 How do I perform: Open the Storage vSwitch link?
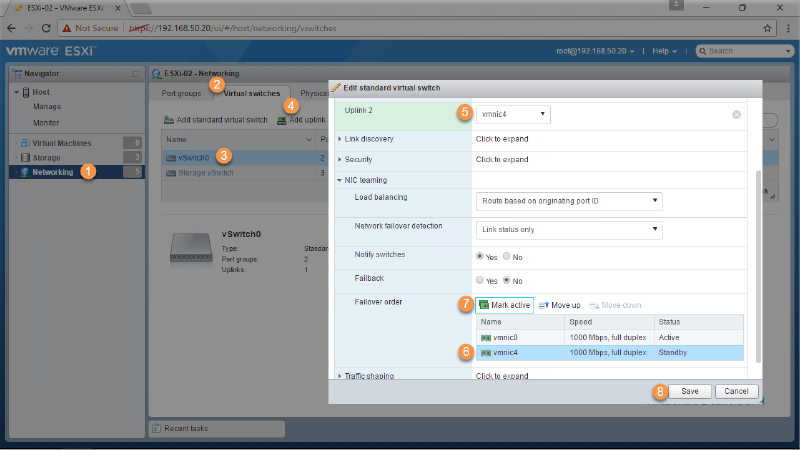click(x=206, y=173)
